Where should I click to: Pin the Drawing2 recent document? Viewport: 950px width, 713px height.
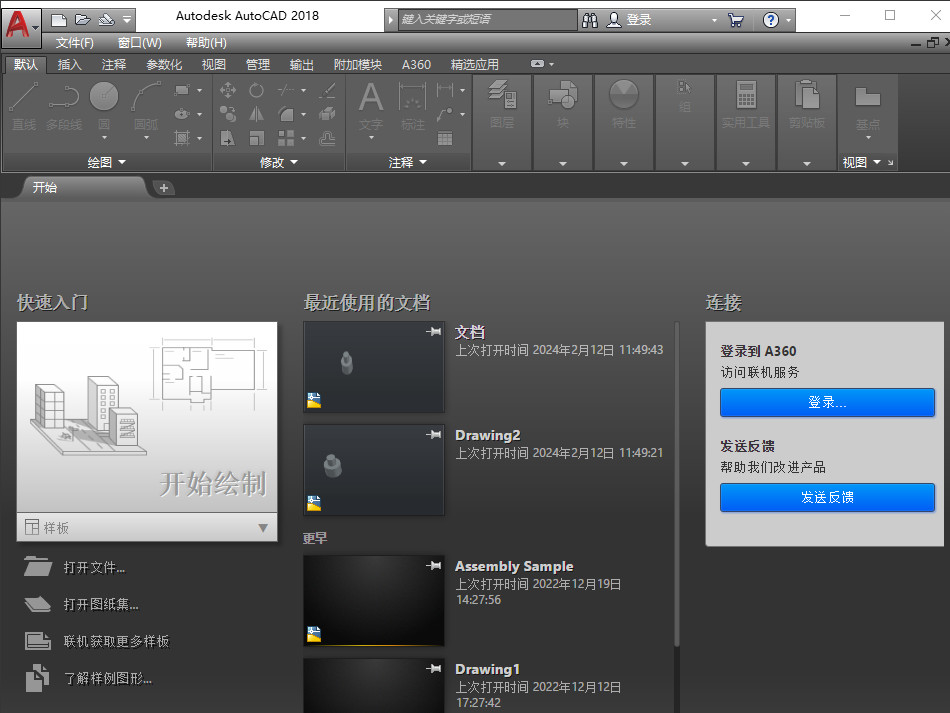click(x=433, y=434)
